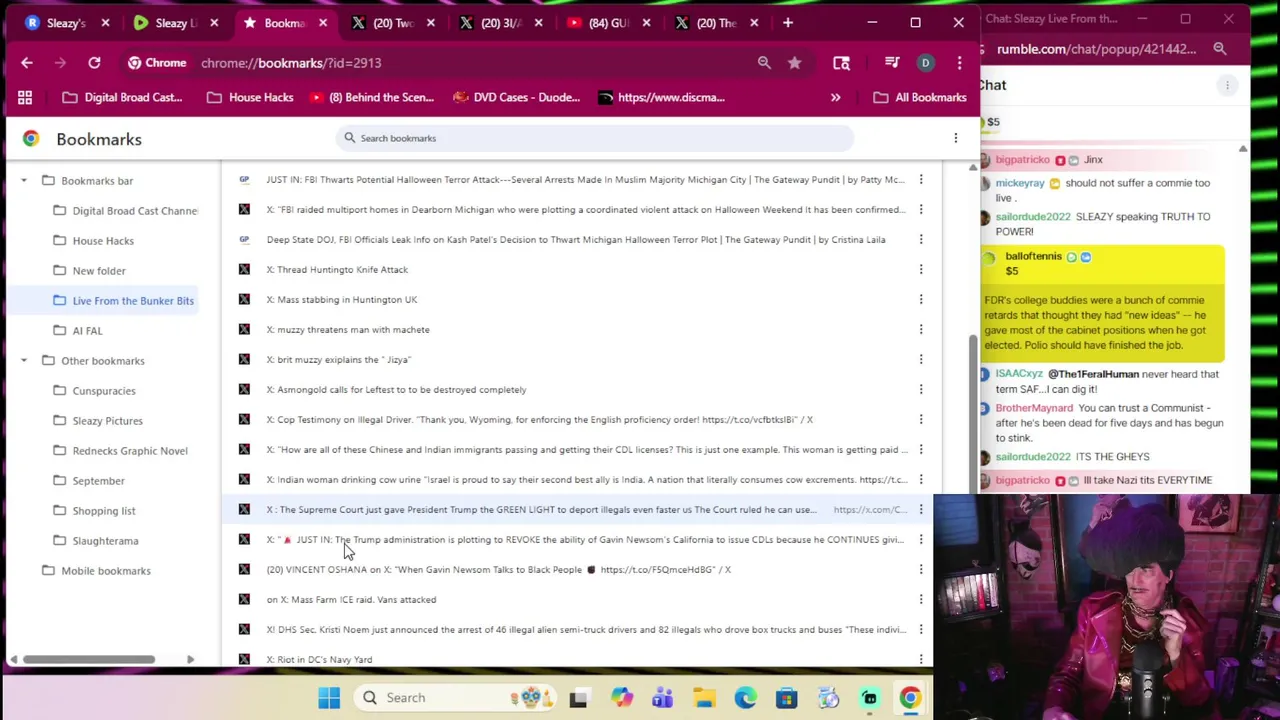Click the Chrome icon on taskbar
This screenshot has width=1280, height=720.
pyautogui.click(x=909, y=697)
